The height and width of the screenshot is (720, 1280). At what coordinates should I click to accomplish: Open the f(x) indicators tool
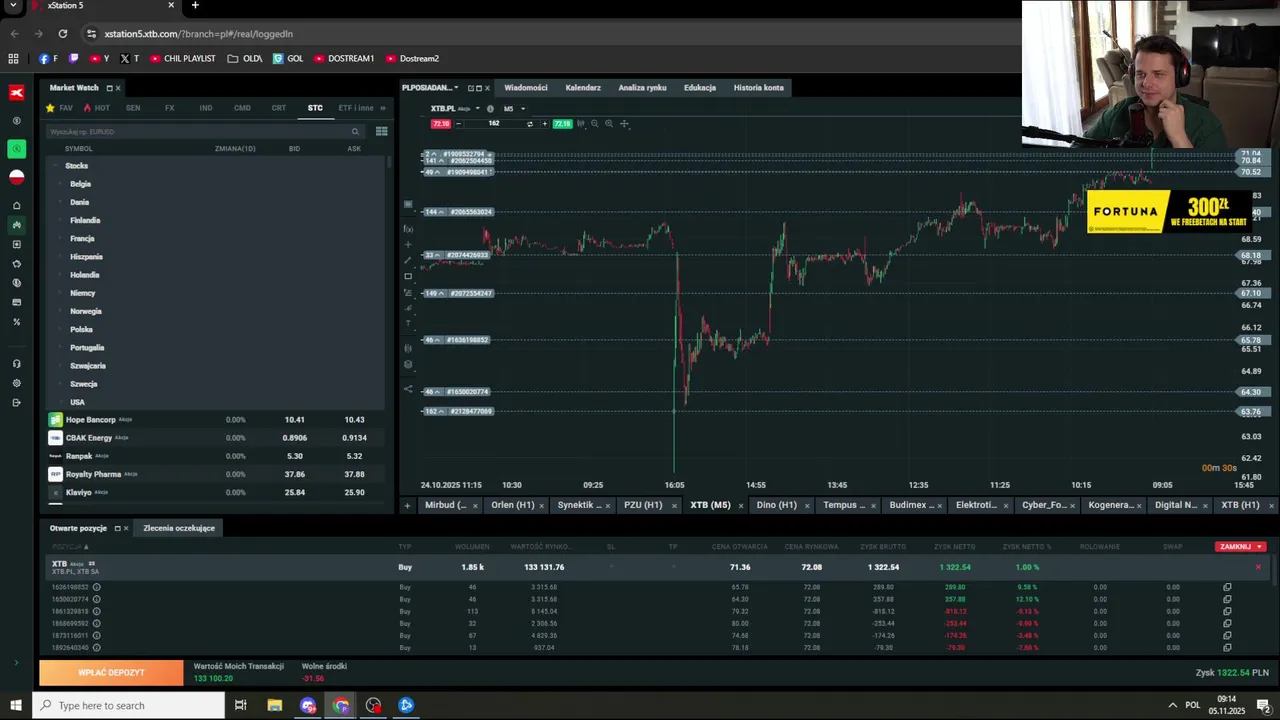[408, 229]
